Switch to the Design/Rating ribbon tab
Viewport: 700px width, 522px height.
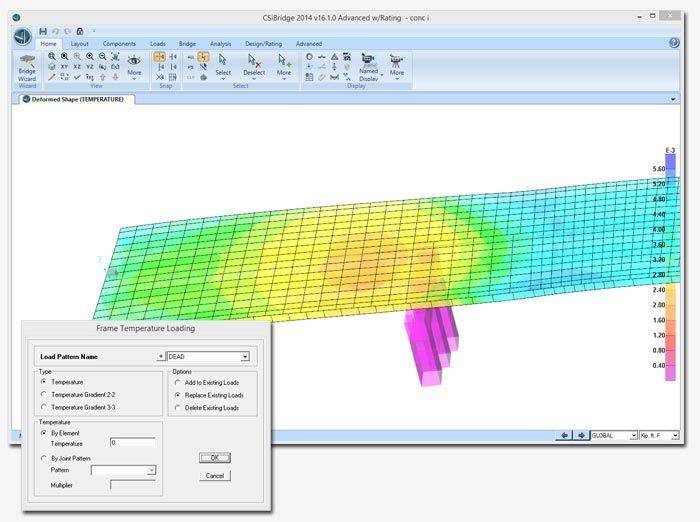pos(263,44)
